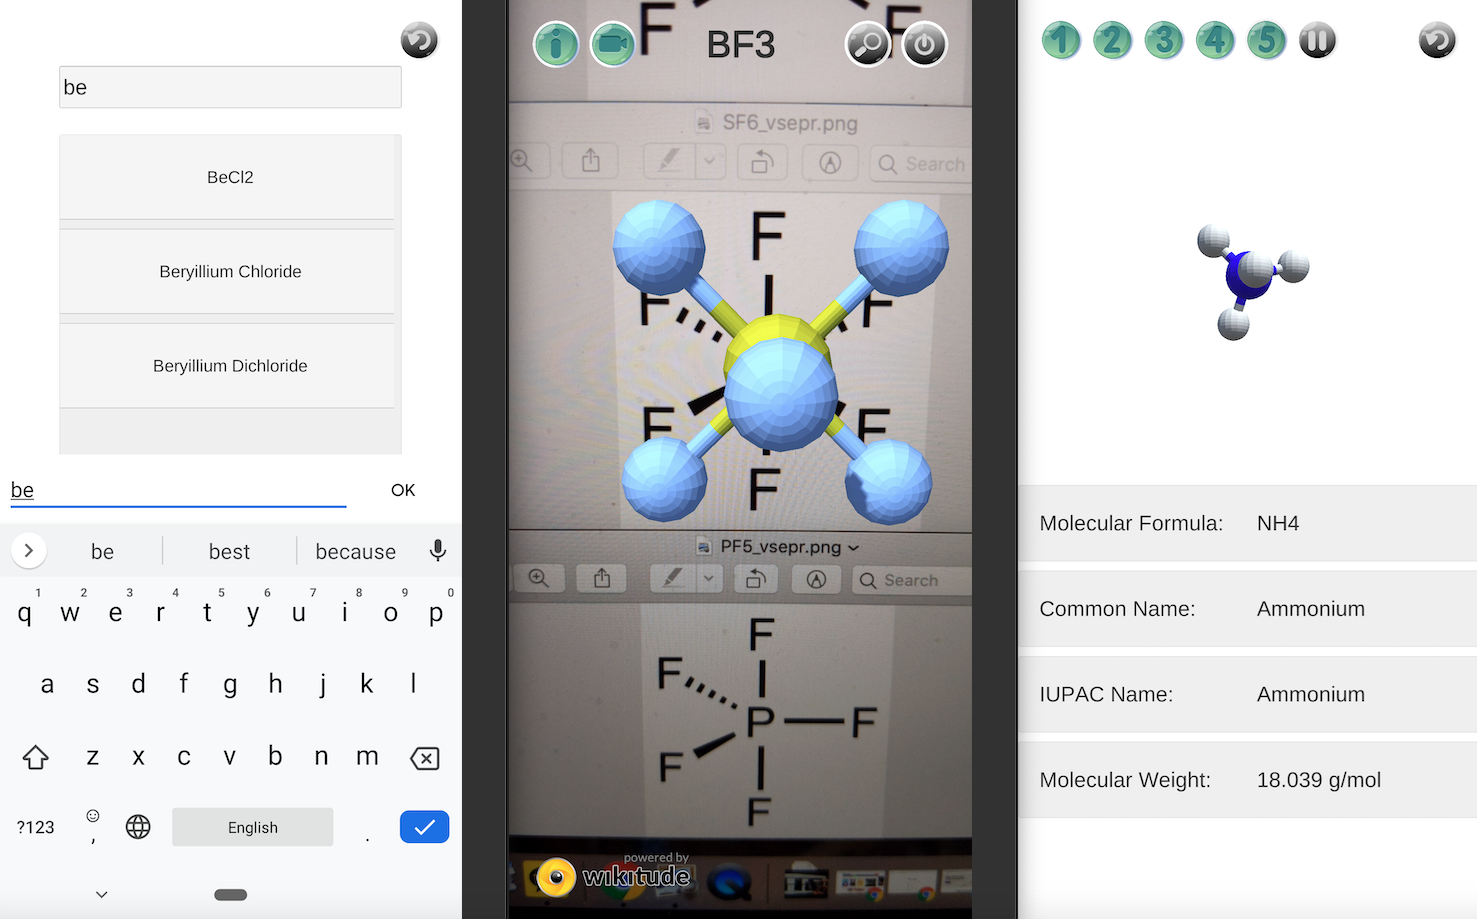The width and height of the screenshot is (1477, 919).
Task: Tap the globe language key
Action: (x=138, y=827)
